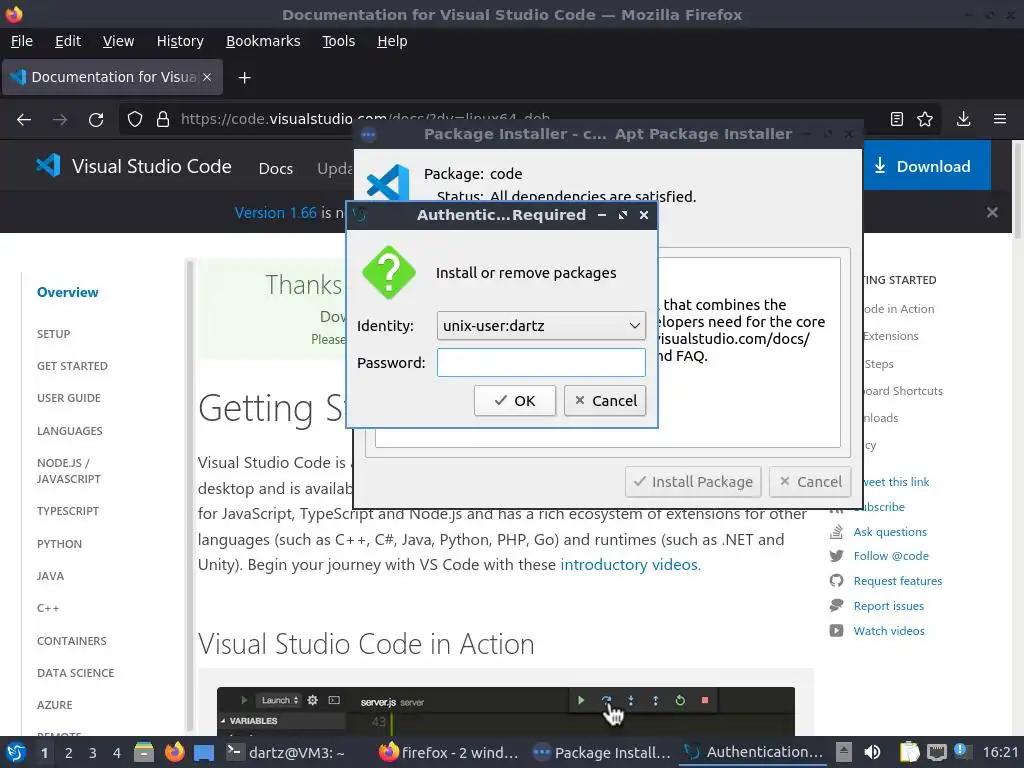Switch to workspace 2 in taskbar
1024x768 pixels.
(69, 753)
